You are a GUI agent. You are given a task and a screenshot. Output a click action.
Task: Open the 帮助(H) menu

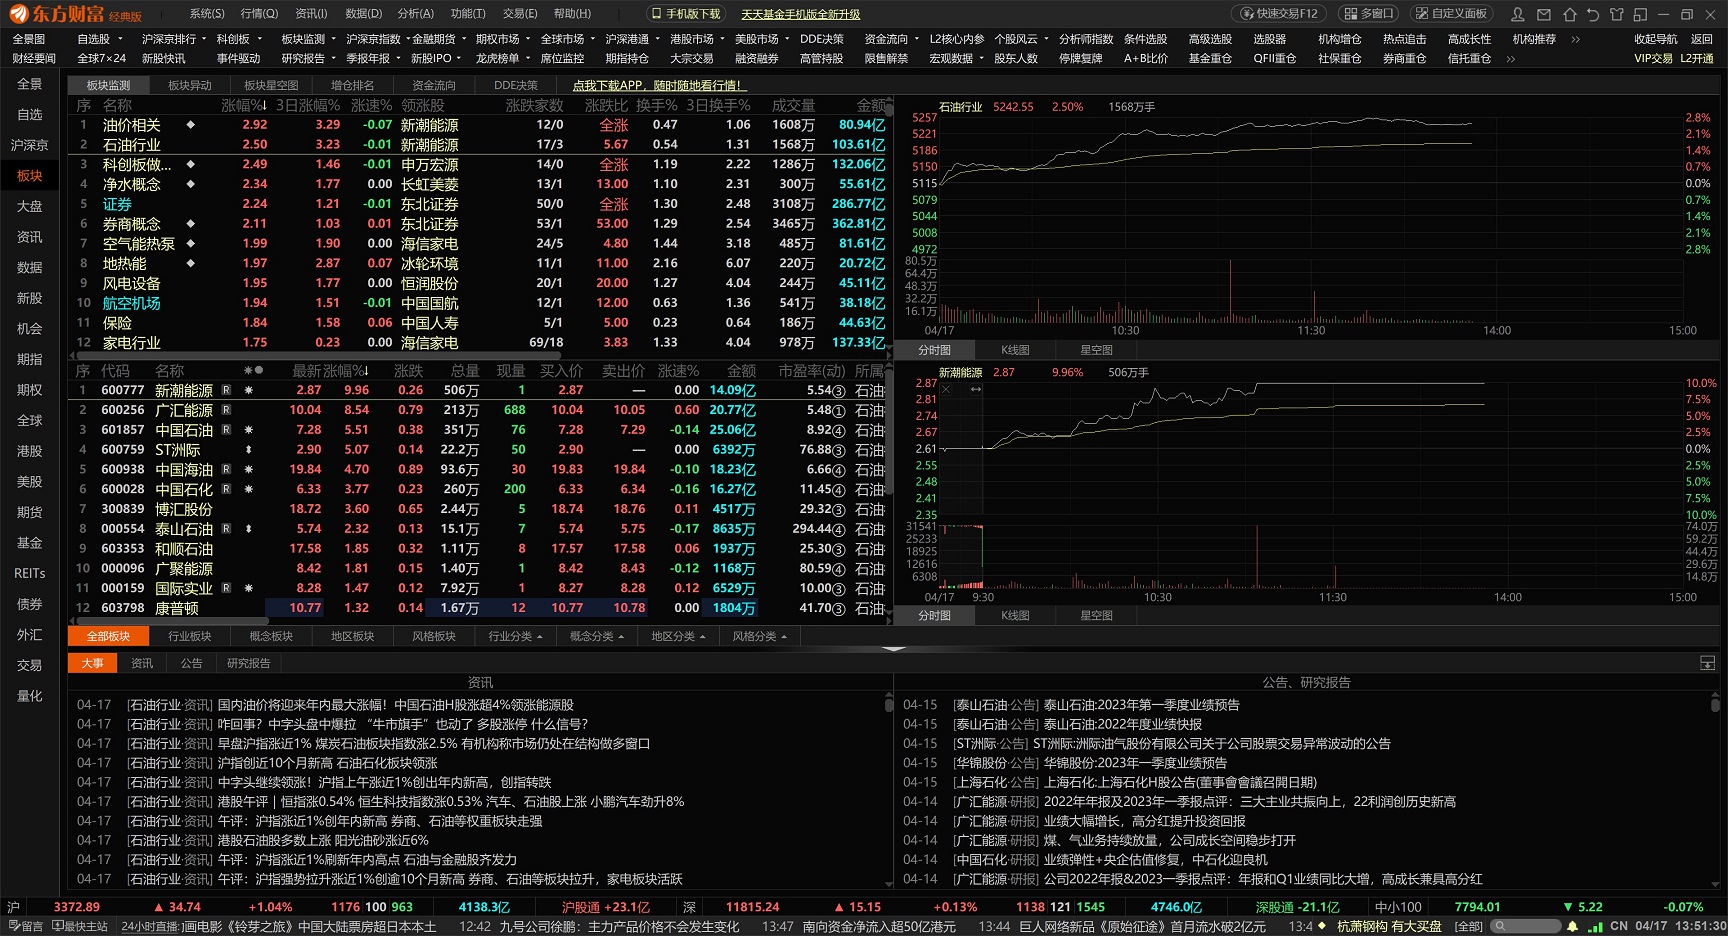(x=572, y=14)
